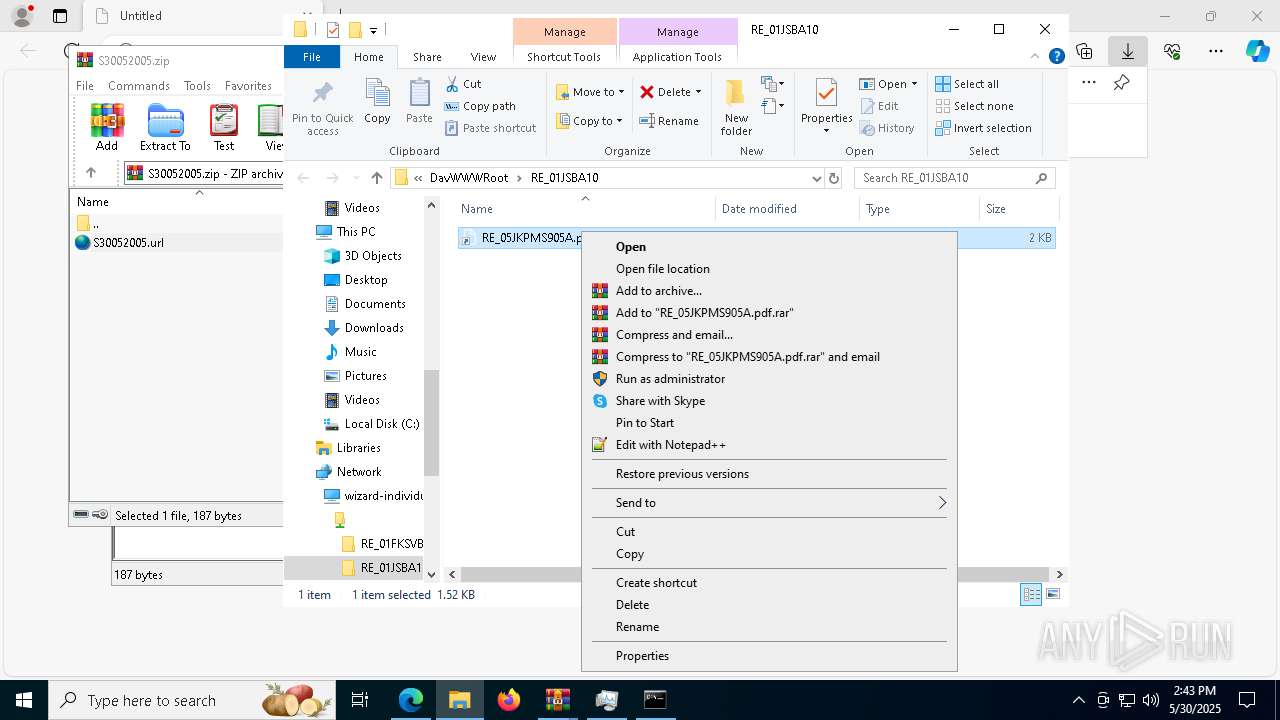
Task: Choose Open file location in context menu
Action: click(x=768, y=269)
